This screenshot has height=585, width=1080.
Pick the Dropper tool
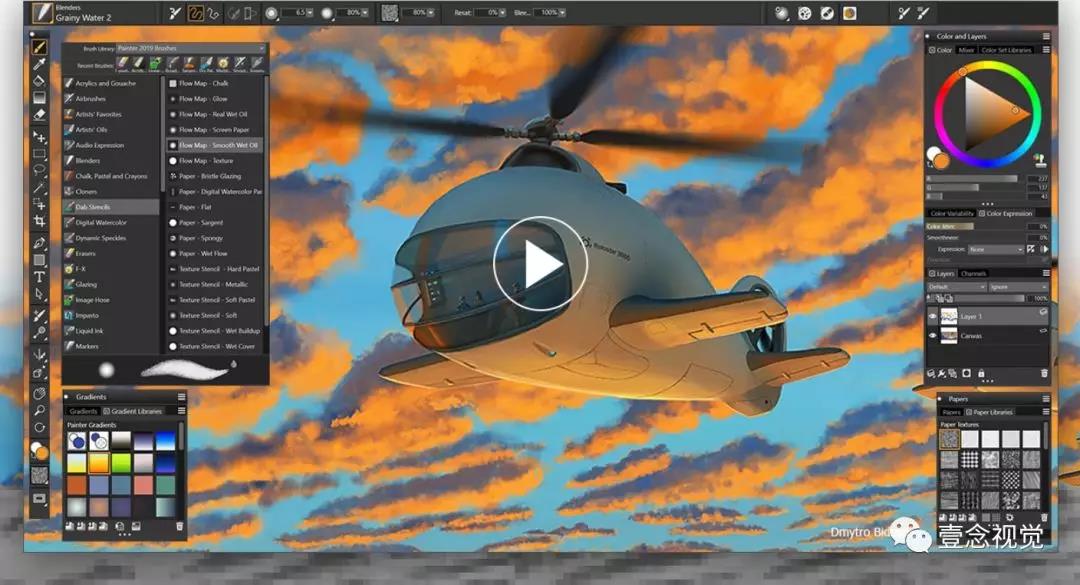pyautogui.click(x=40, y=64)
